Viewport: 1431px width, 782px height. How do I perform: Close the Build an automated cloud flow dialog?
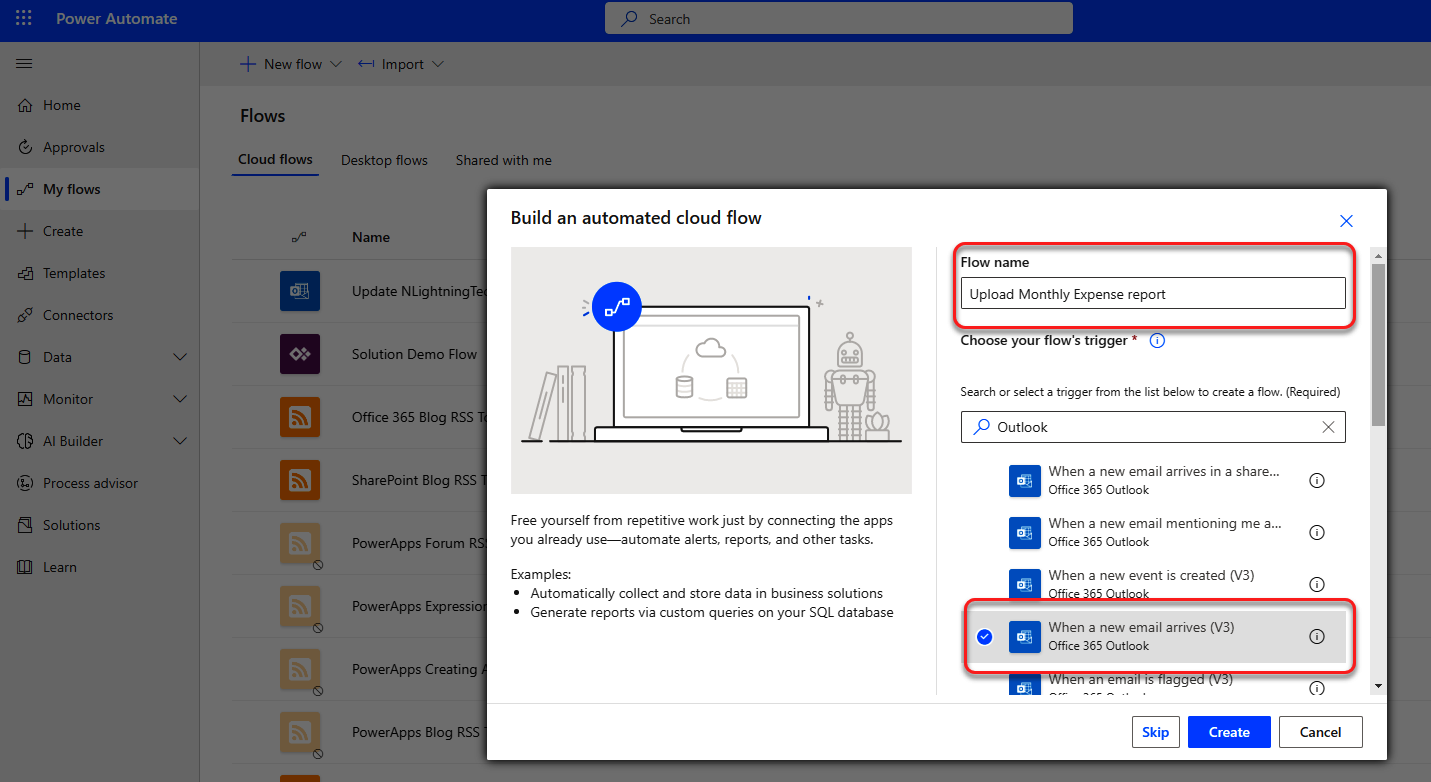(1346, 221)
